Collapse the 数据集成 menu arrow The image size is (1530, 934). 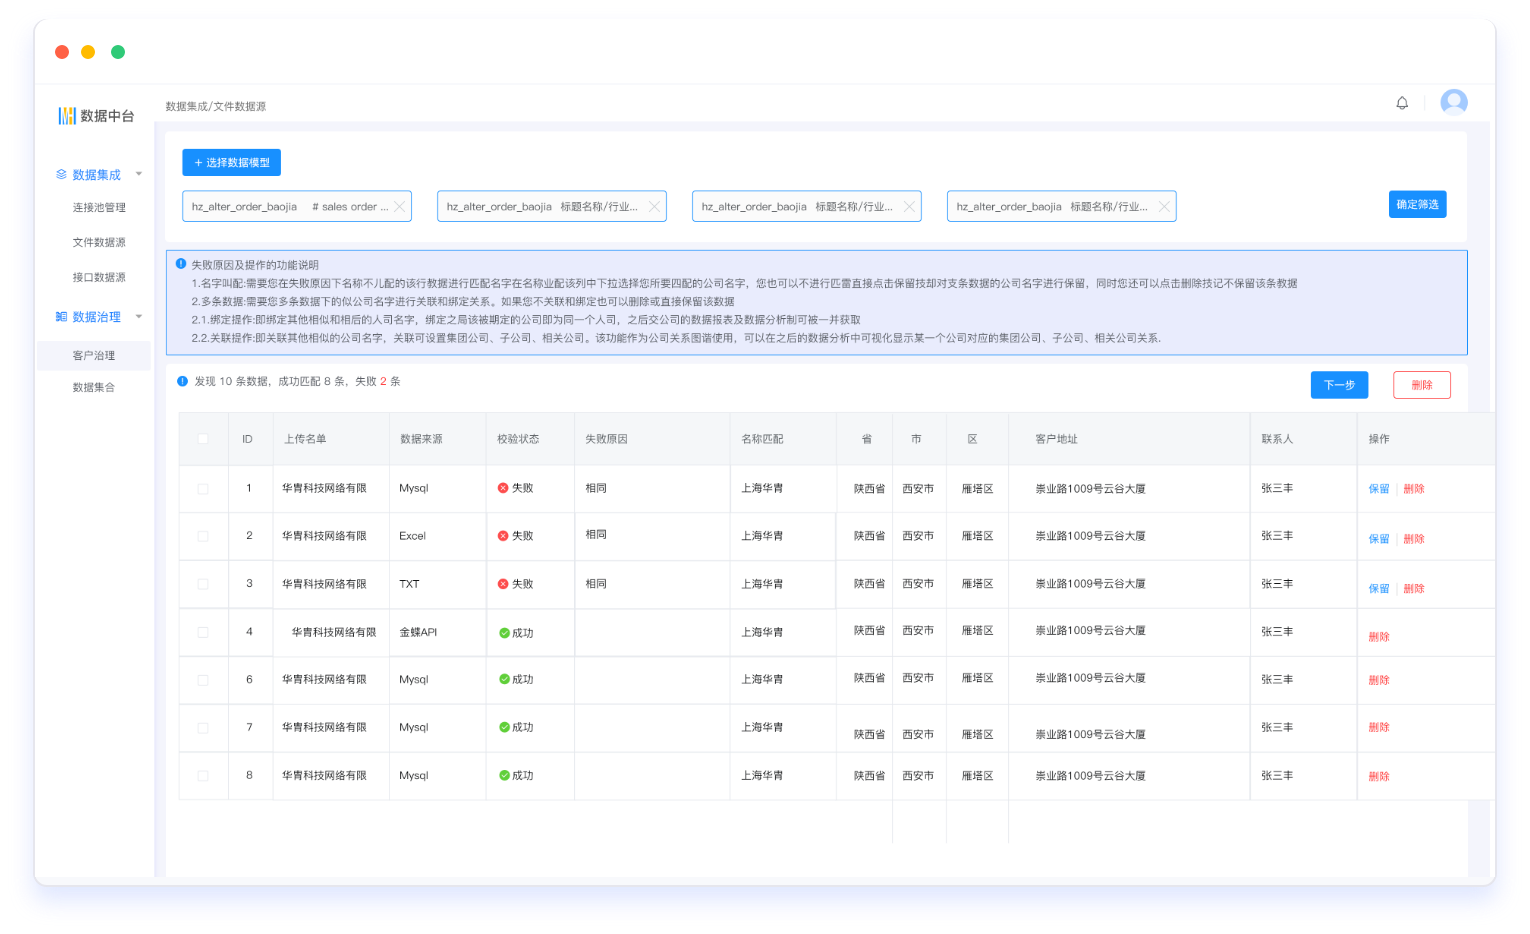tap(139, 174)
